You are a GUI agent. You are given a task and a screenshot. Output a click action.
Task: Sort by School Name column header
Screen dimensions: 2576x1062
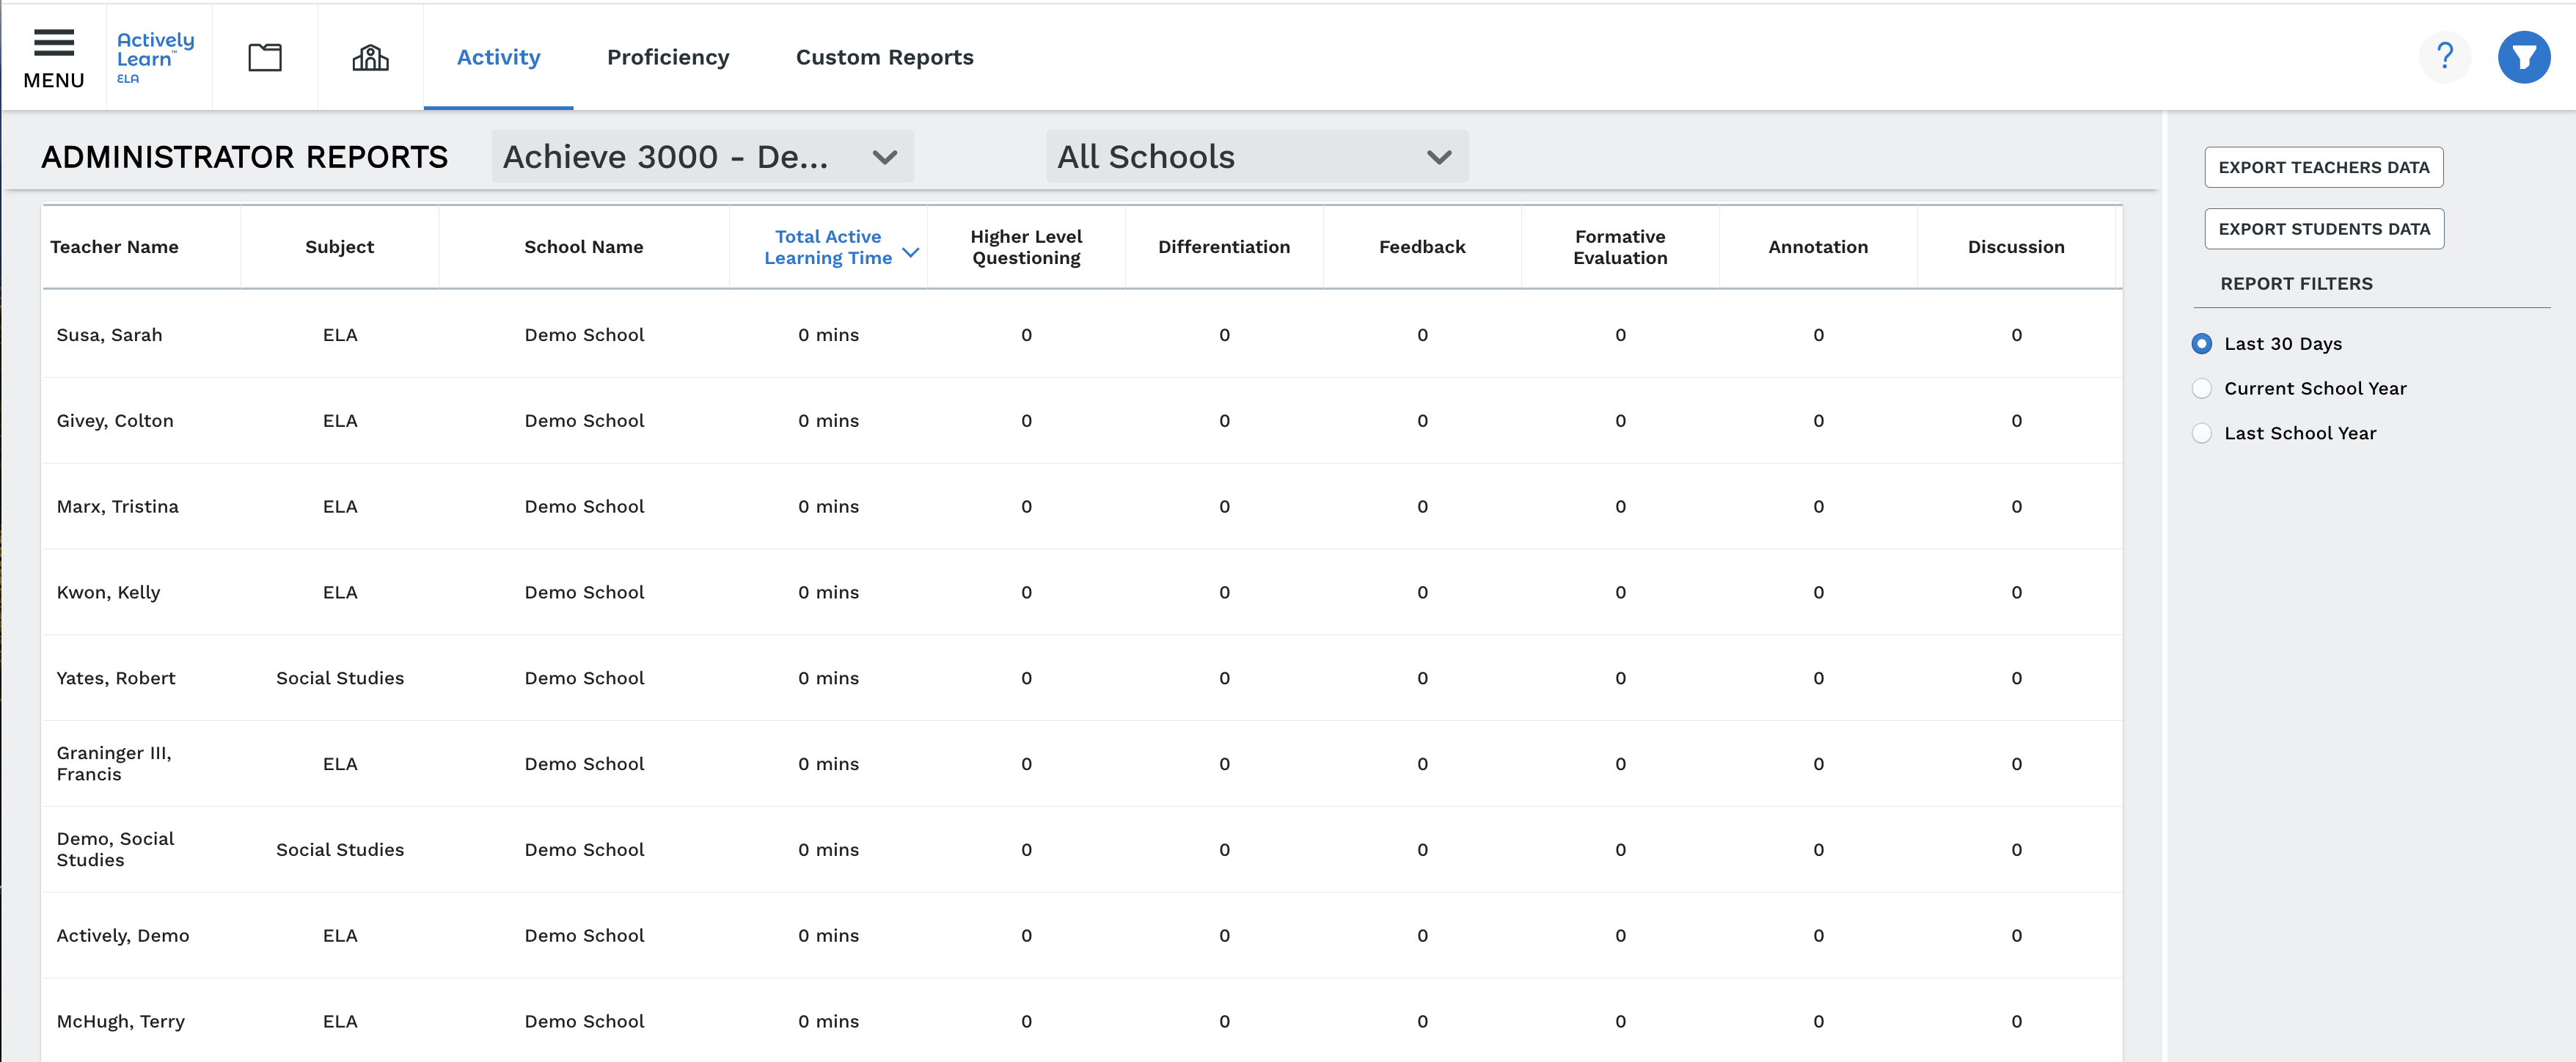[x=583, y=247]
